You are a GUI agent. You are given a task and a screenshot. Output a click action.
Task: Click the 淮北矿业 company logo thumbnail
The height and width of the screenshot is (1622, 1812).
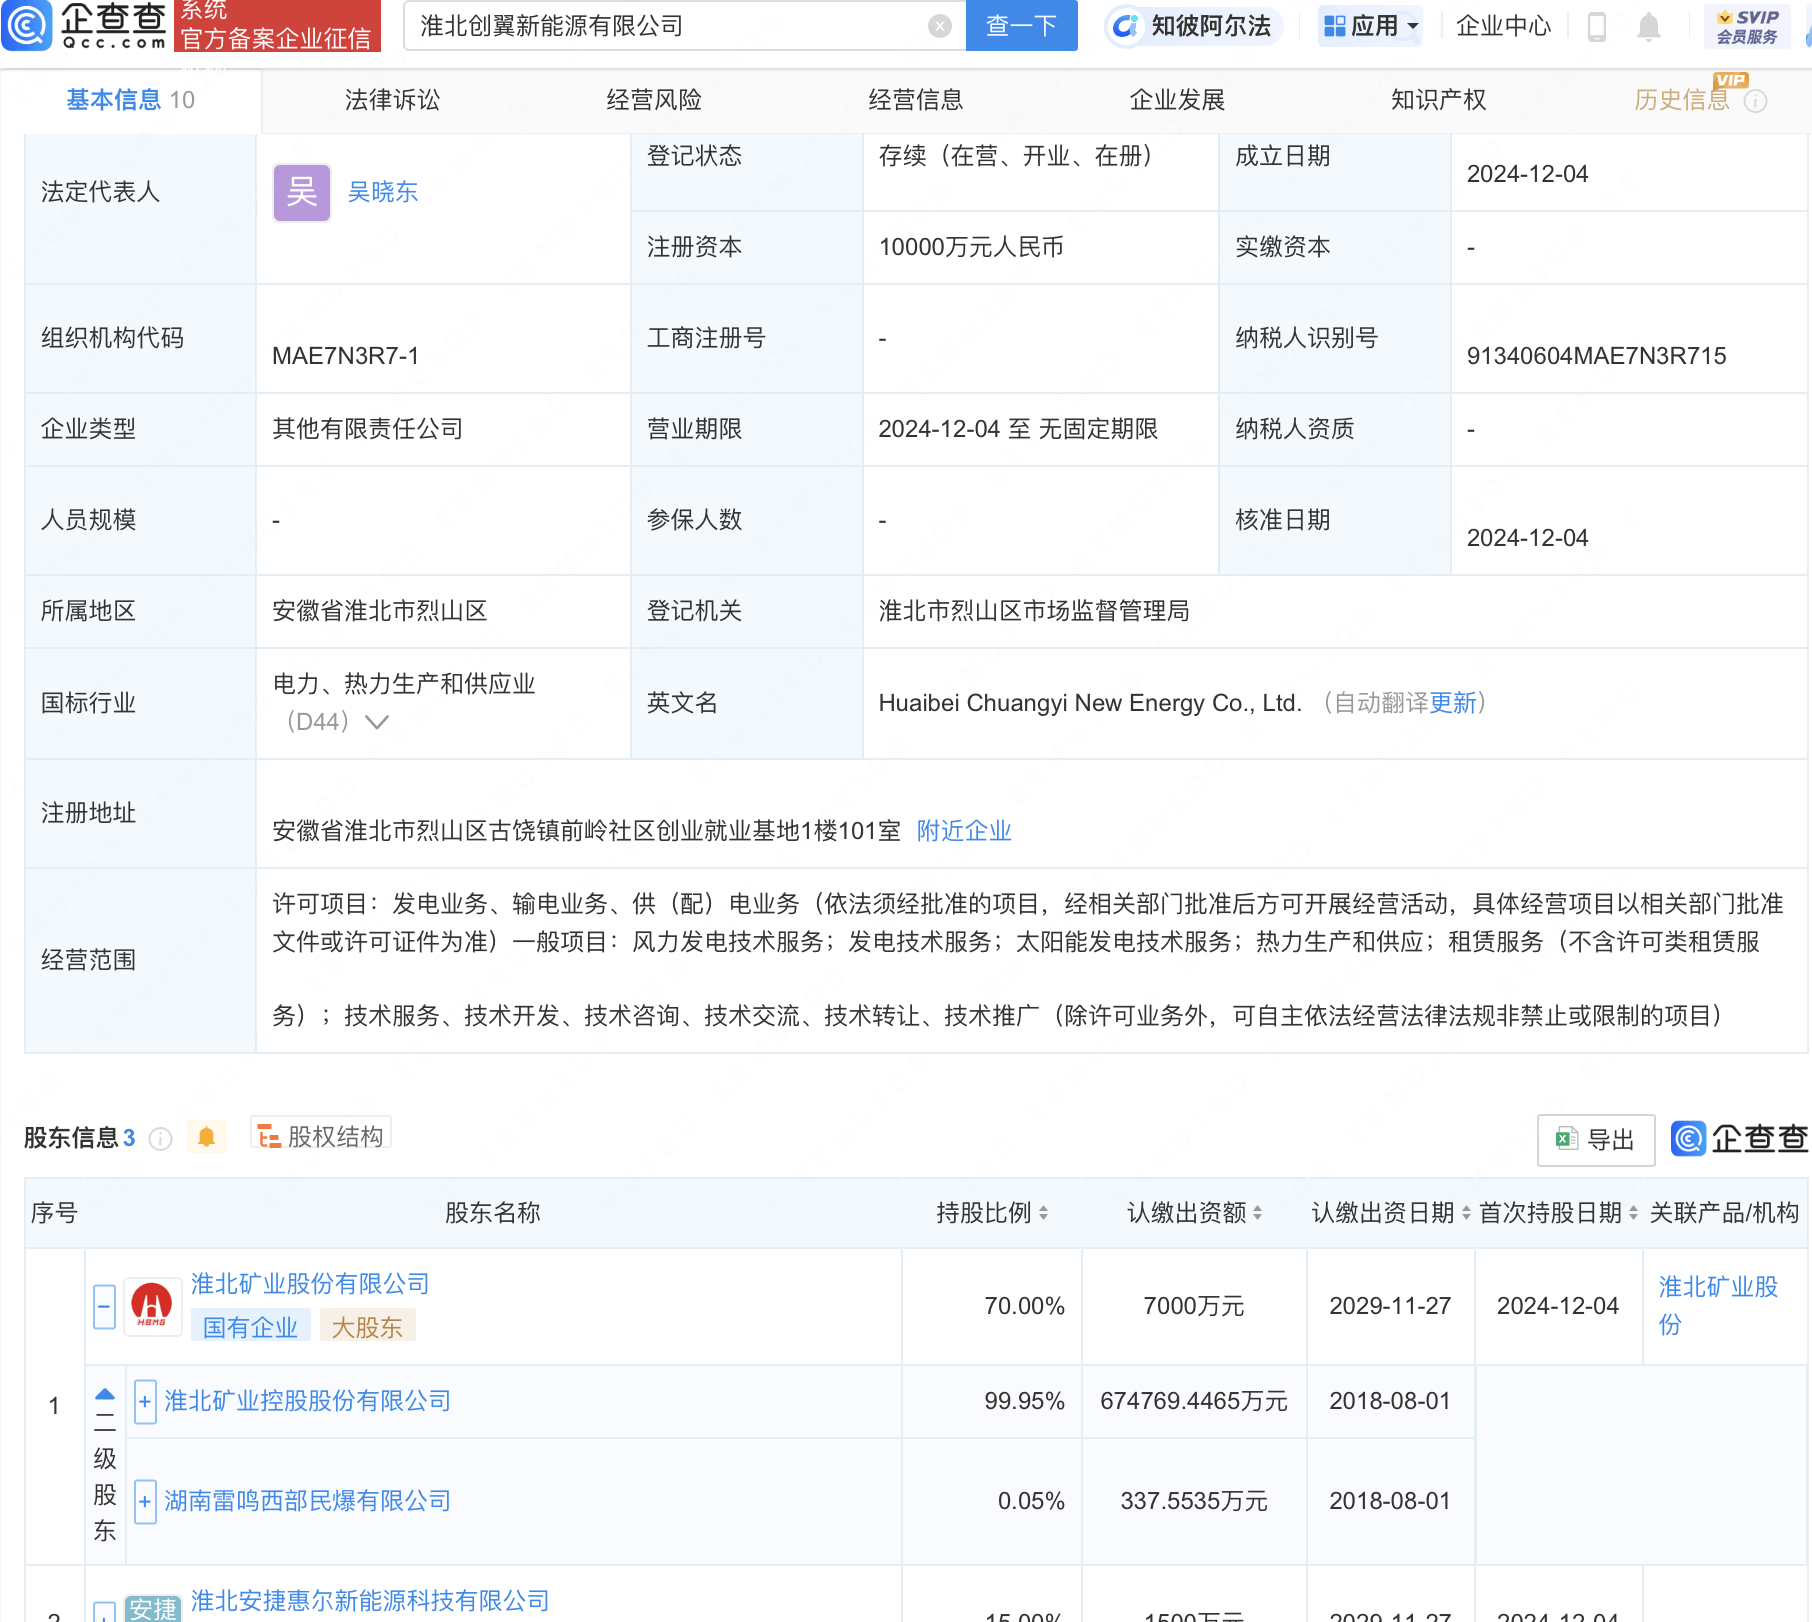click(x=152, y=1306)
